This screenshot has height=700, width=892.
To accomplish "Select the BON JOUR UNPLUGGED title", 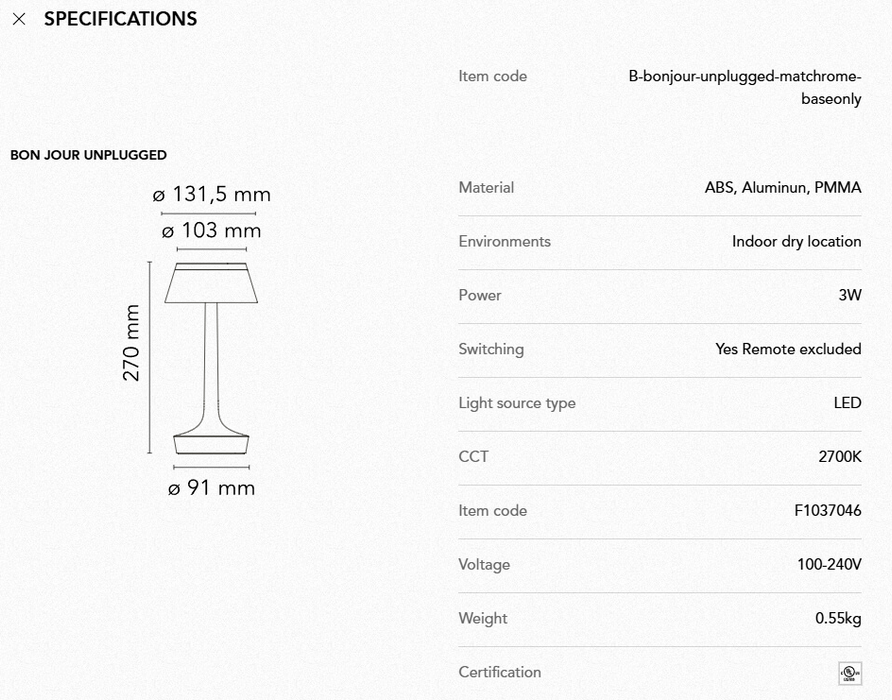I will 88,155.
